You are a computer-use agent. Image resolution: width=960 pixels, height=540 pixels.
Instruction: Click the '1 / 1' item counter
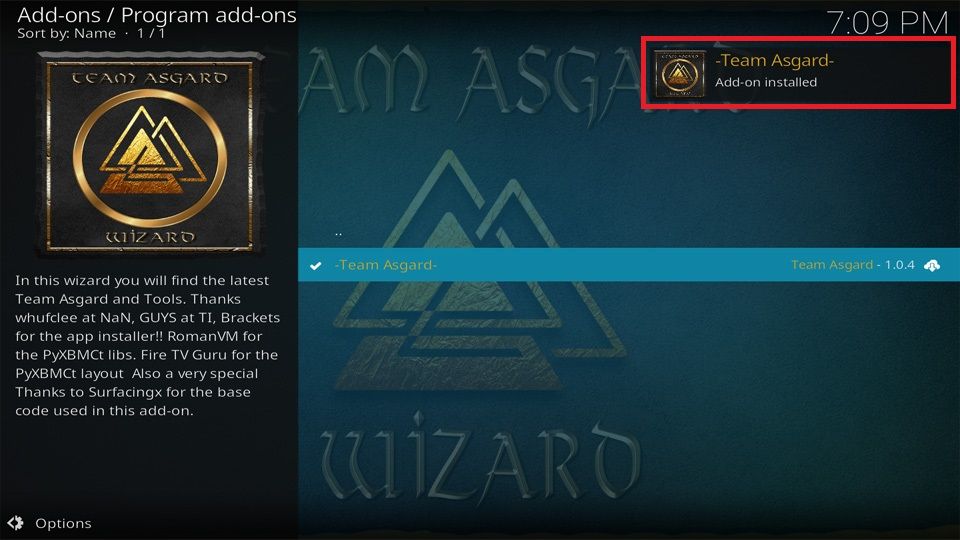coord(151,34)
